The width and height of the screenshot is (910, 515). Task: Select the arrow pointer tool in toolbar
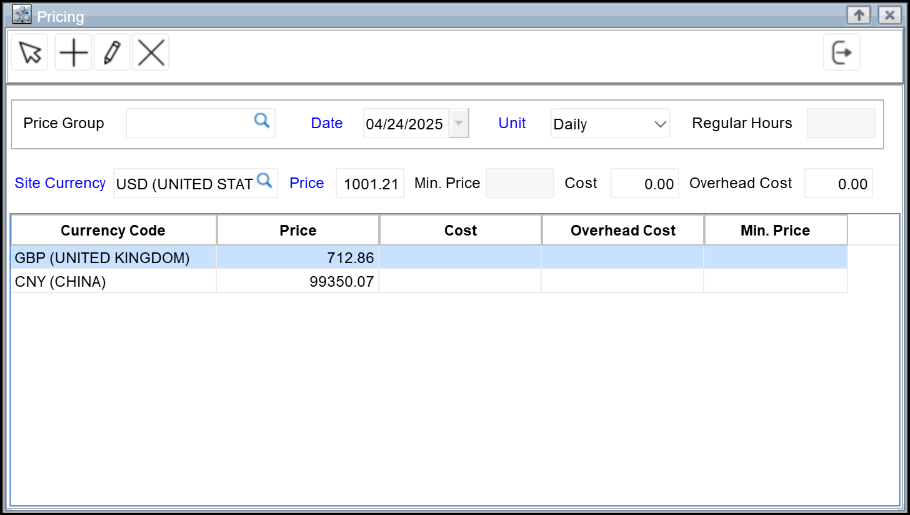pos(31,53)
